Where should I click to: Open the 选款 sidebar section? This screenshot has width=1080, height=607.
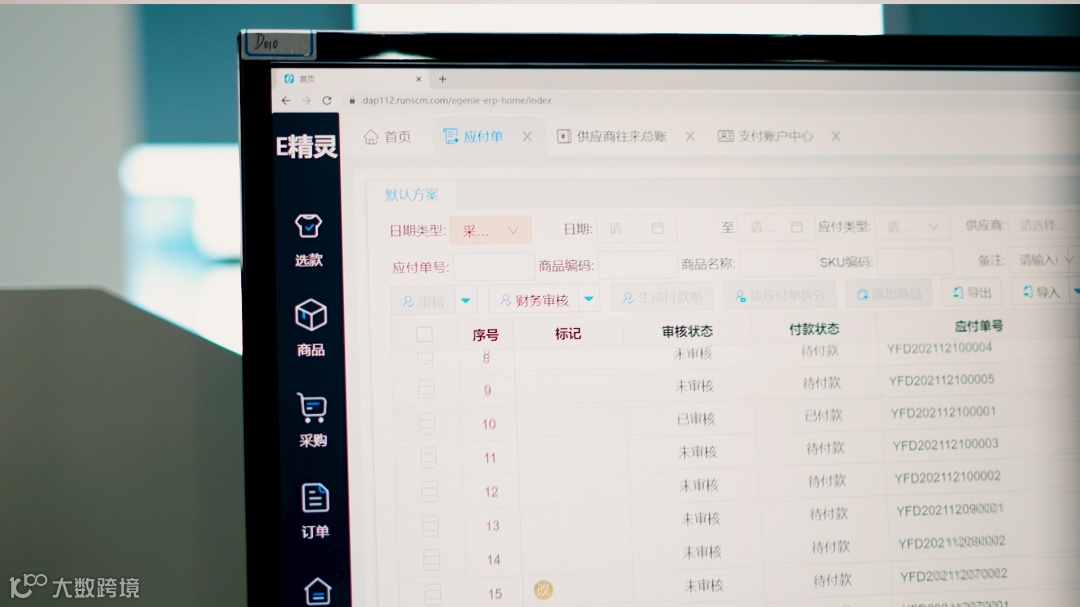pos(308,239)
